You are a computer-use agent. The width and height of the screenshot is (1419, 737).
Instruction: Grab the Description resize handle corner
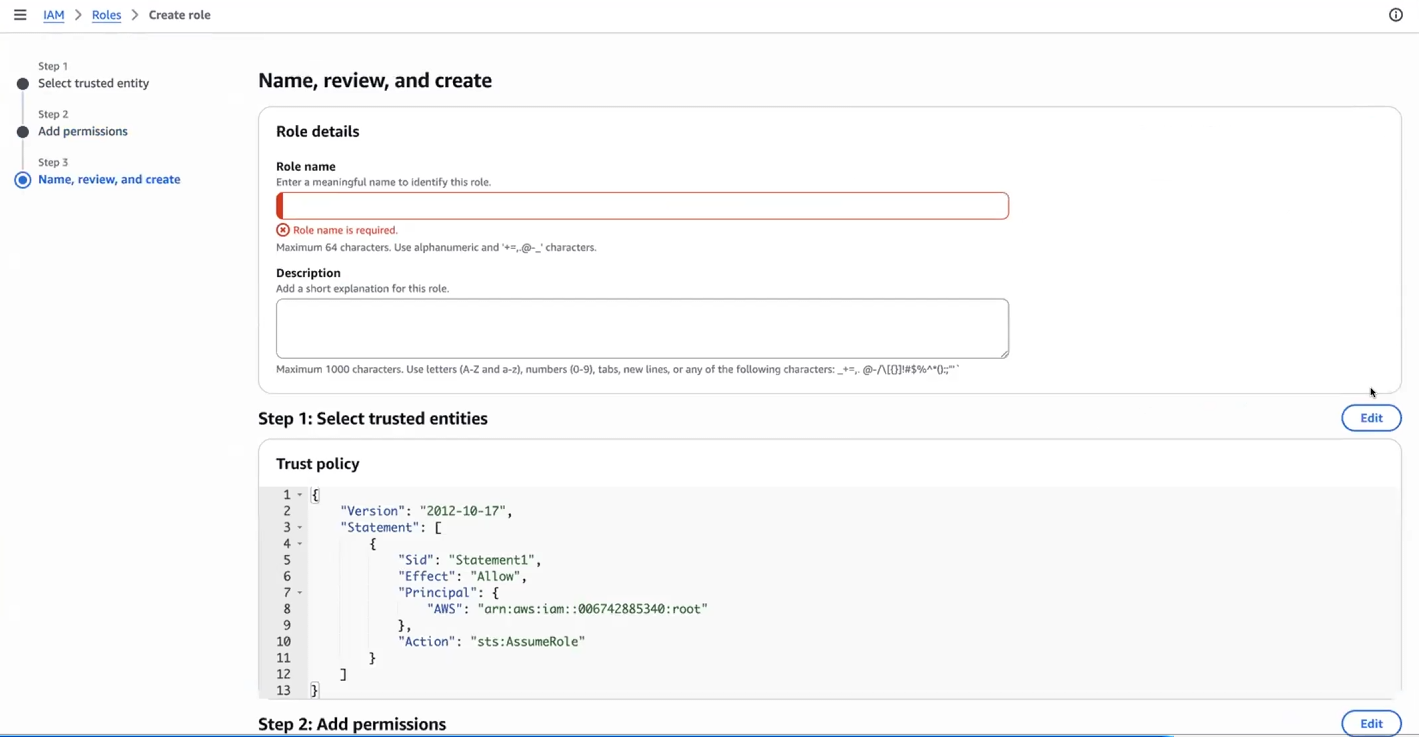pyautogui.click(x=1003, y=353)
